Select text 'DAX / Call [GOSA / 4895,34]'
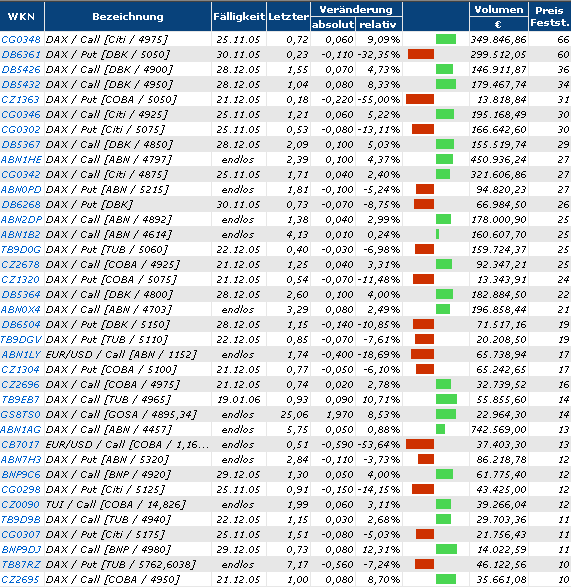This screenshot has height=587, width=571. [x=121, y=414]
